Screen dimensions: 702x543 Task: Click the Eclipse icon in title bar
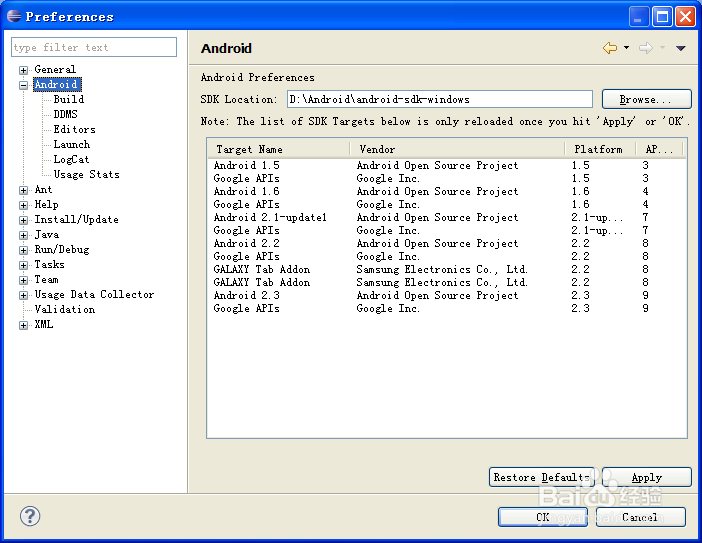pos(14,16)
